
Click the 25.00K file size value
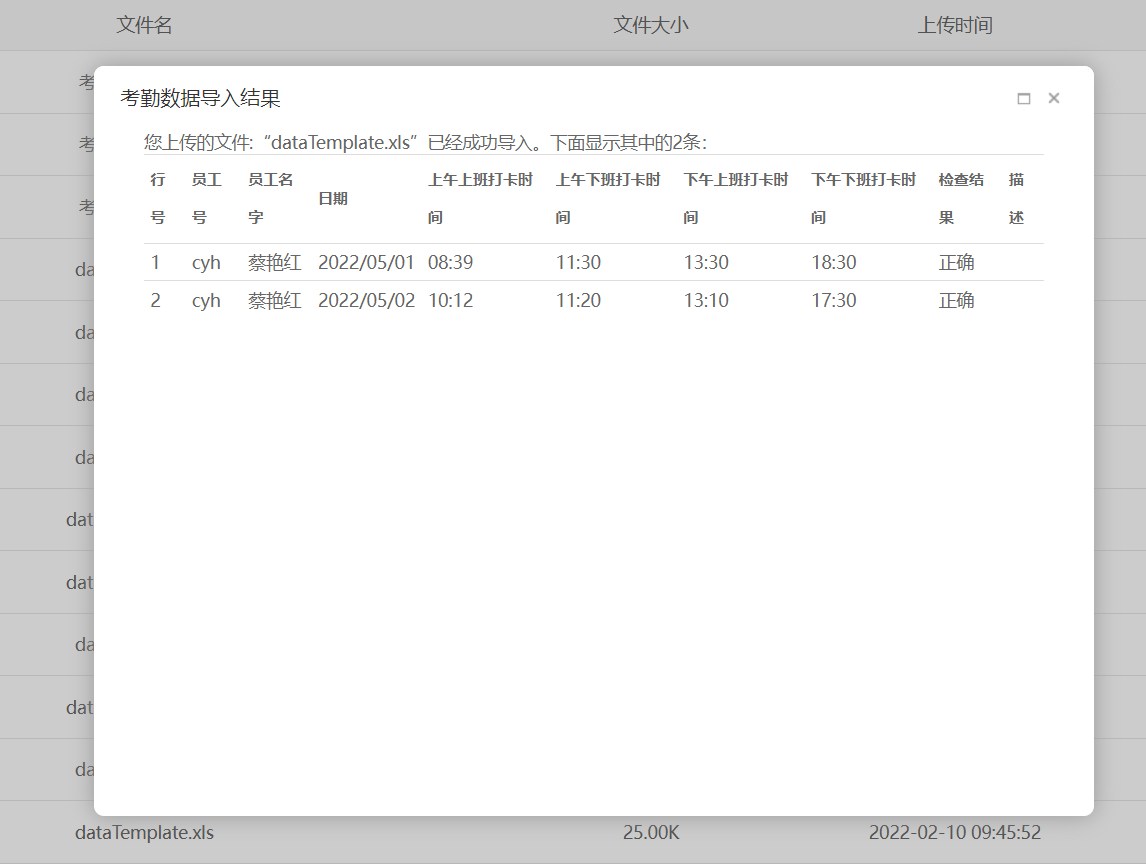tap(650, 833)
